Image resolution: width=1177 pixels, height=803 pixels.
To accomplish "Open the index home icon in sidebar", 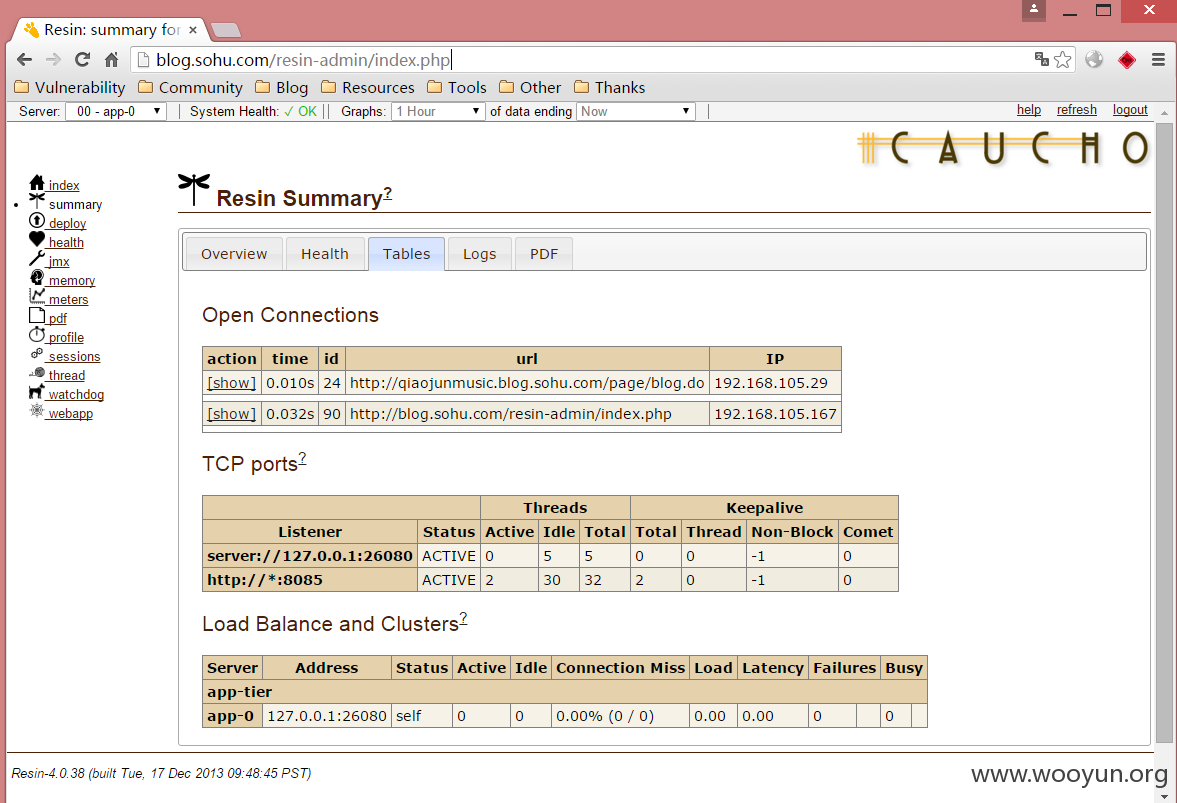I will tap(37, 182).
